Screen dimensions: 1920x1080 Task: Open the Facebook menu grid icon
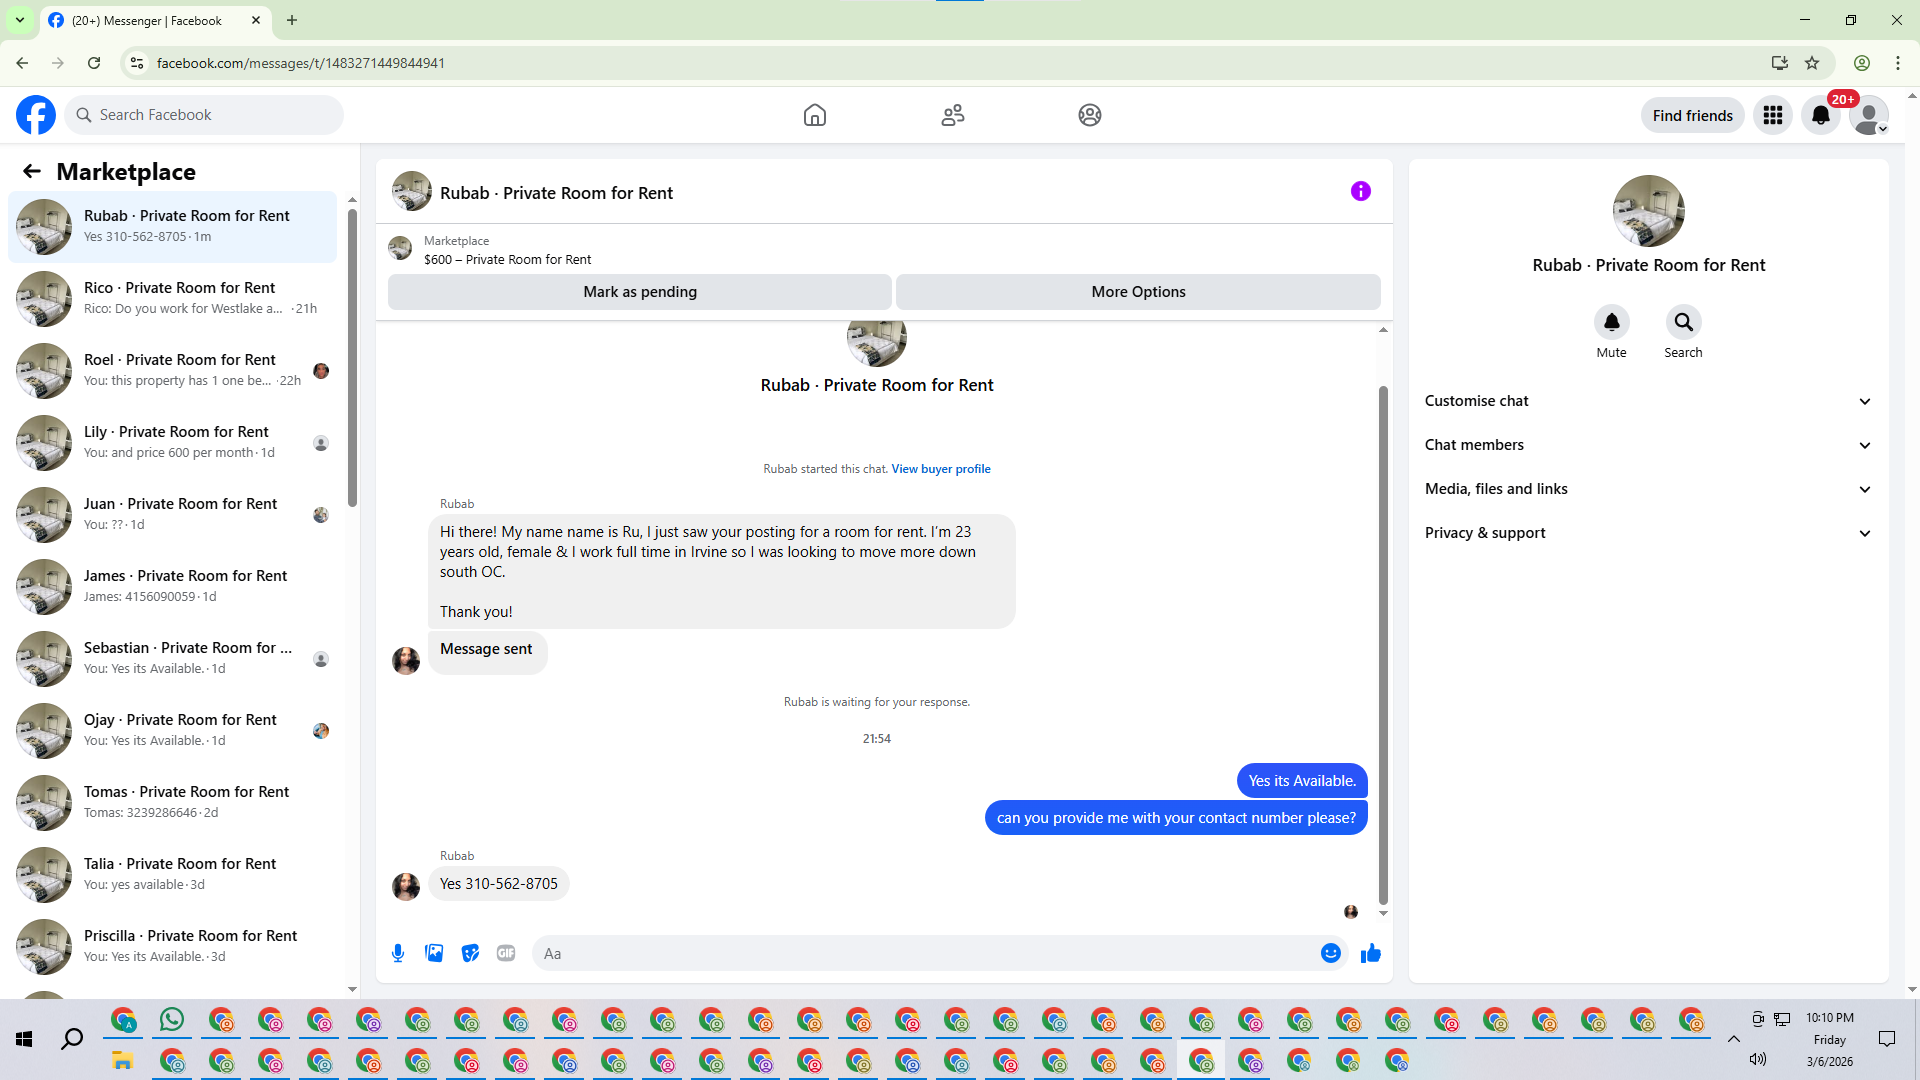pos(1772,115)
